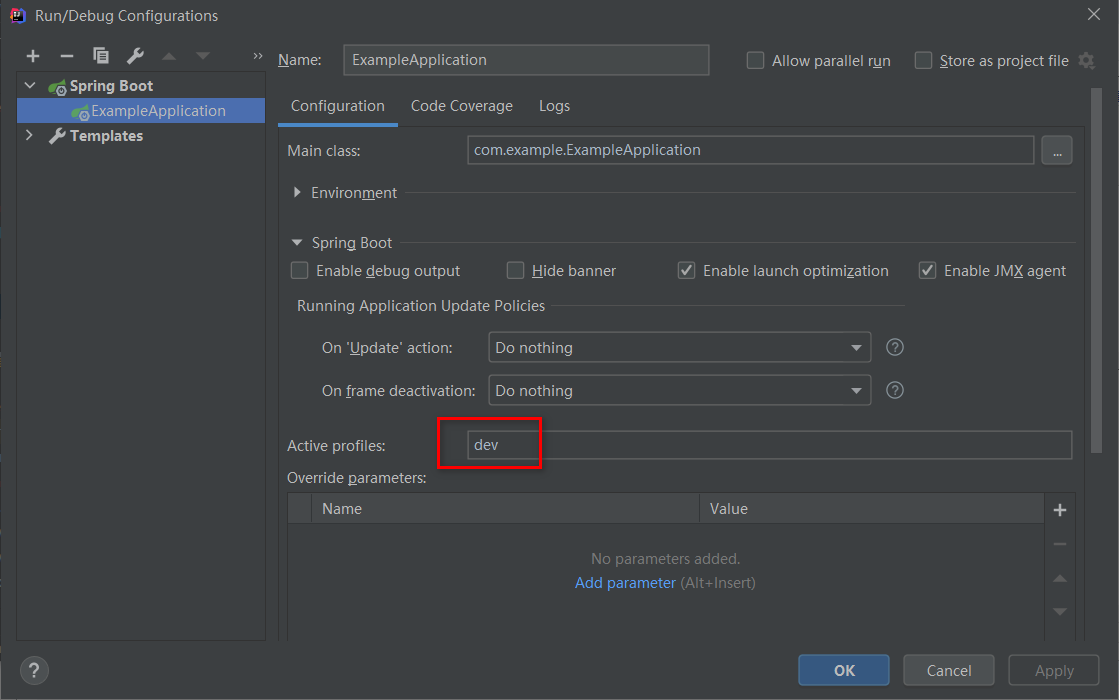Uncheck Enable launch optimization
This screenshot has width=1119, height=700.
686,270
